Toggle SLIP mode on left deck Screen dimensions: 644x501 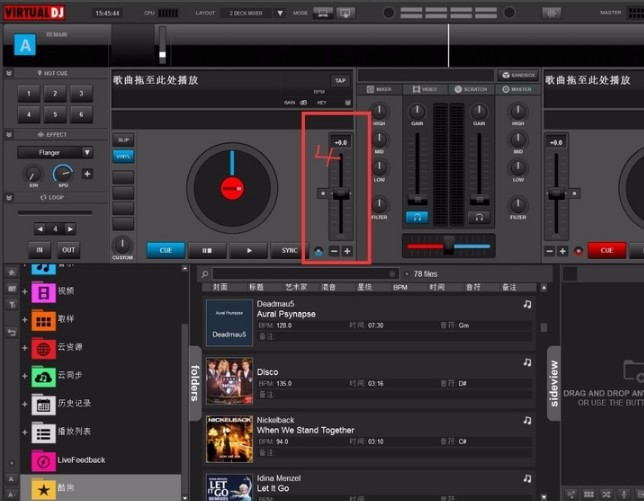pos(123,140)
